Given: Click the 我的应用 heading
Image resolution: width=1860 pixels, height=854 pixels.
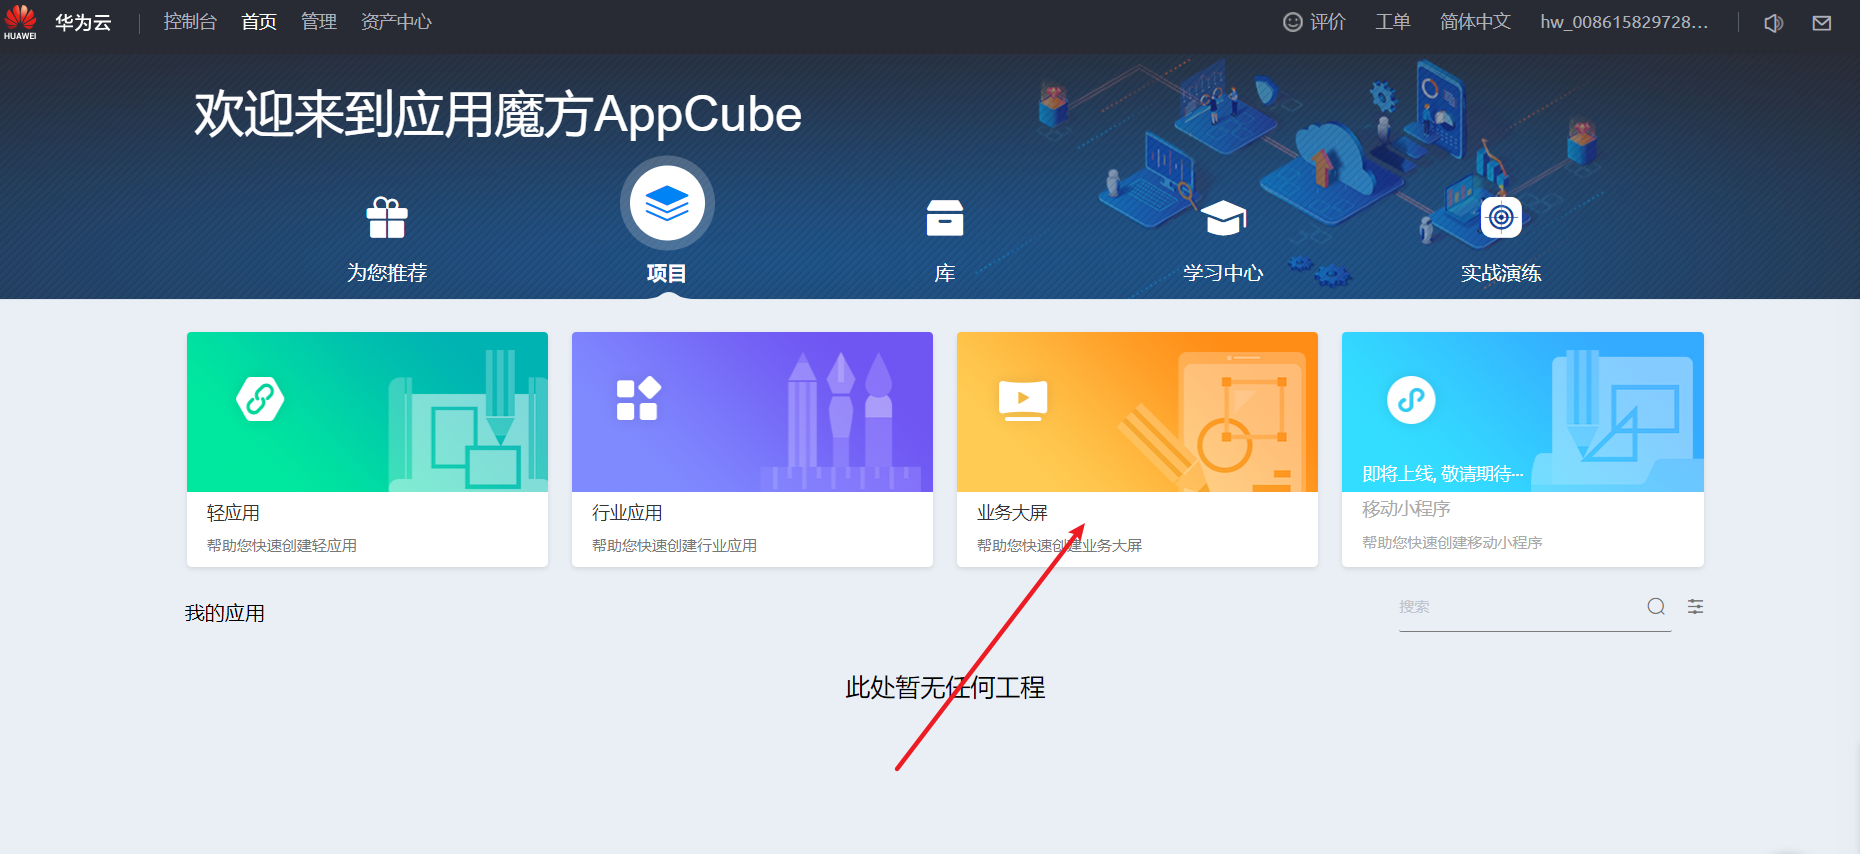Looking at the screenshot, I should [225, 613].
